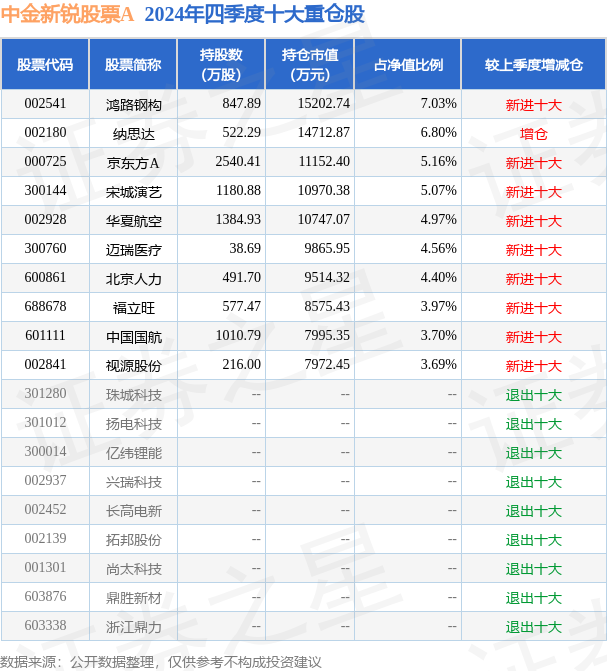Click the holding value 7972.45
The width and height of the screenshot is (607, 671).
[x=327, y=365]
